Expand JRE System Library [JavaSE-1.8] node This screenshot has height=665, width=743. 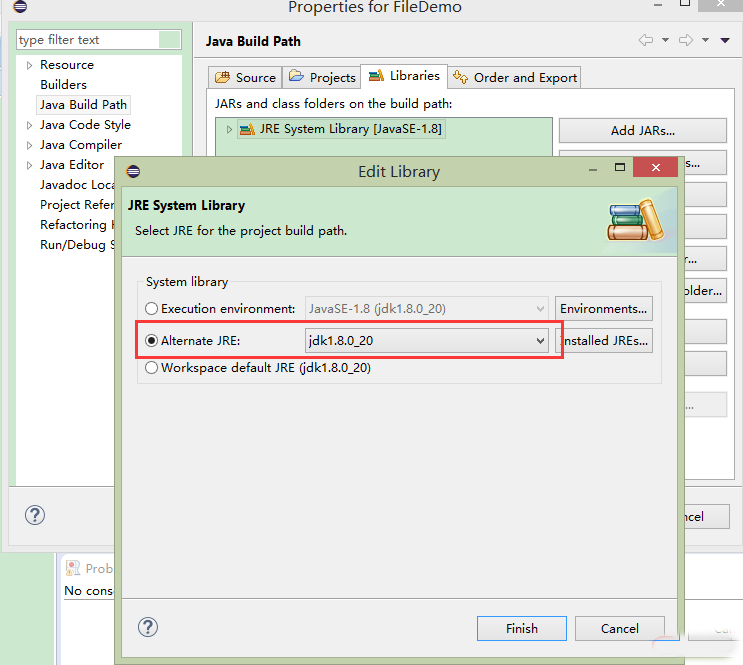(229, 129)
